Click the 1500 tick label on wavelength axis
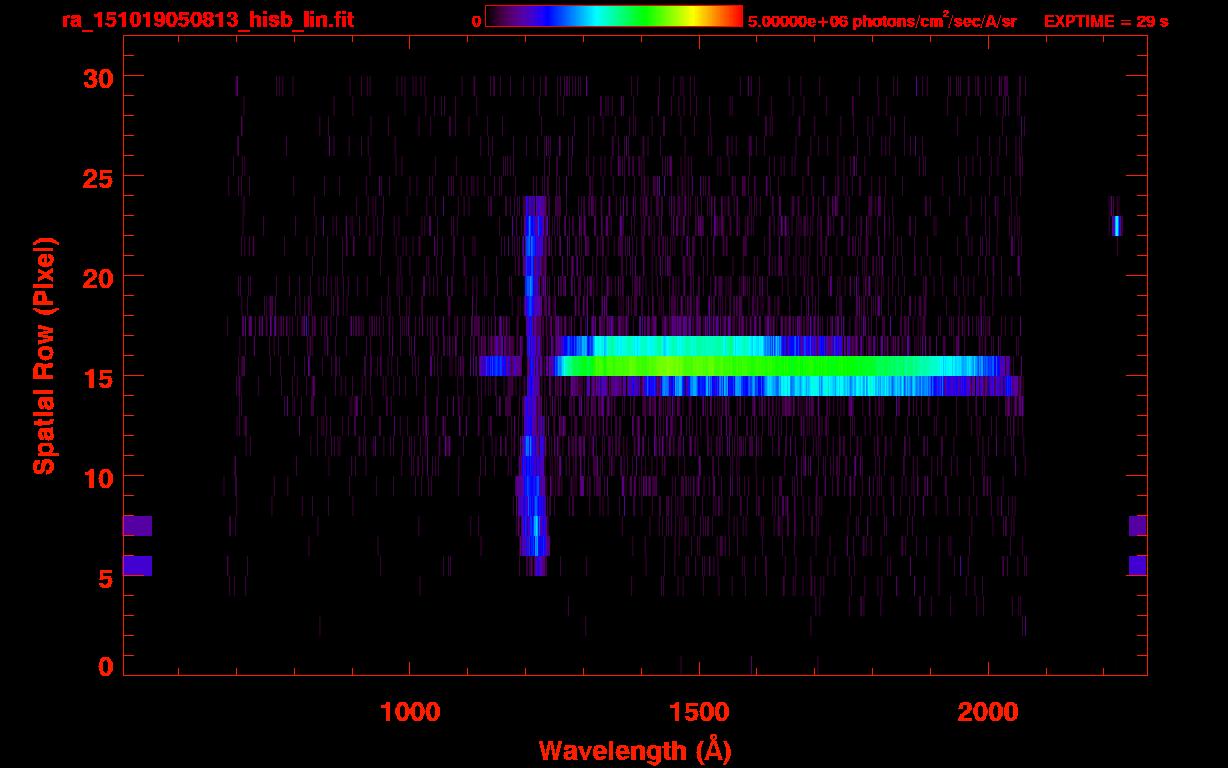This screenshot has height=768, width=1228. pyautogui.click(x=699, y=712)
